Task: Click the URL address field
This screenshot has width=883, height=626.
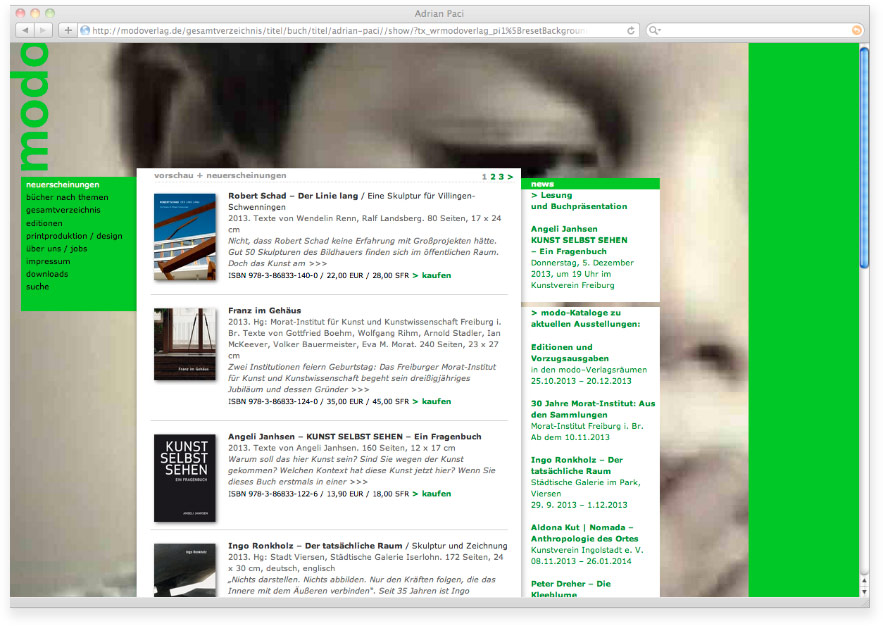Action: click(x=350, y=31)
